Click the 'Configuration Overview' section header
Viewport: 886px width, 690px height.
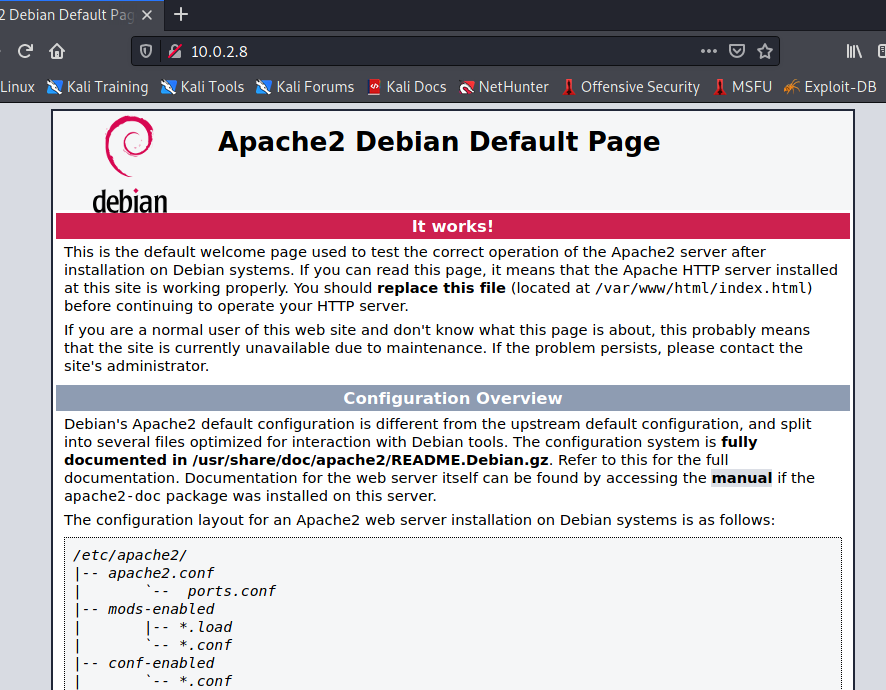coord(453,398)
